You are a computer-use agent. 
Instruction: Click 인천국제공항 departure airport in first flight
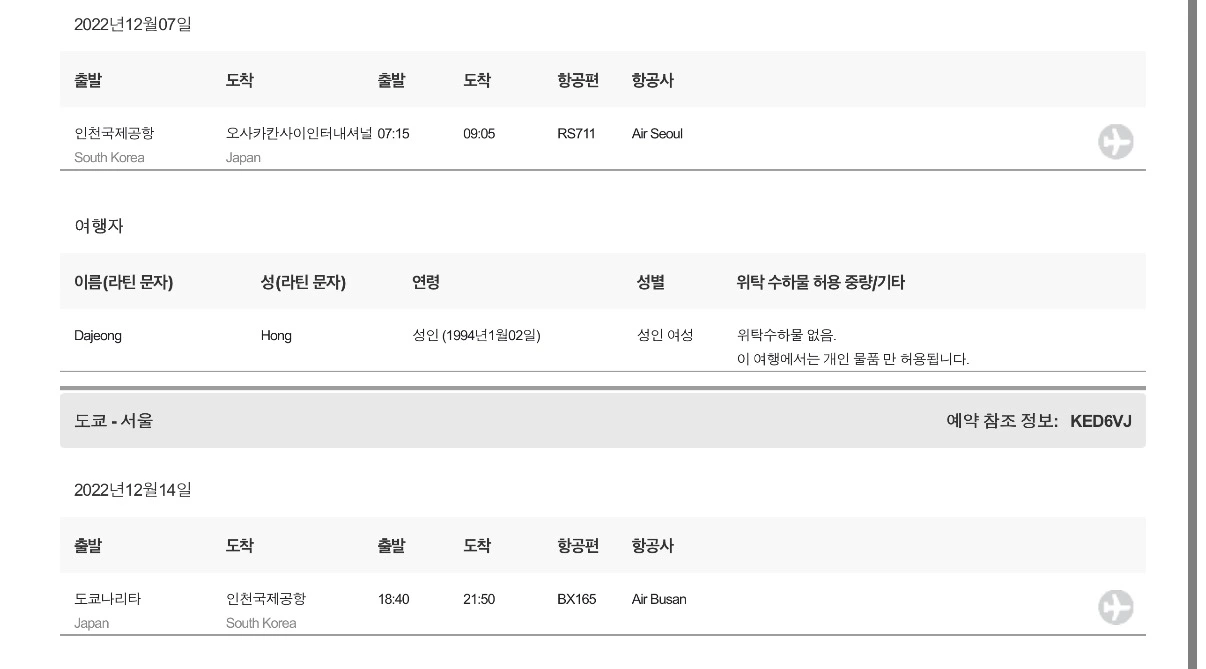click(x=114, y=134)
